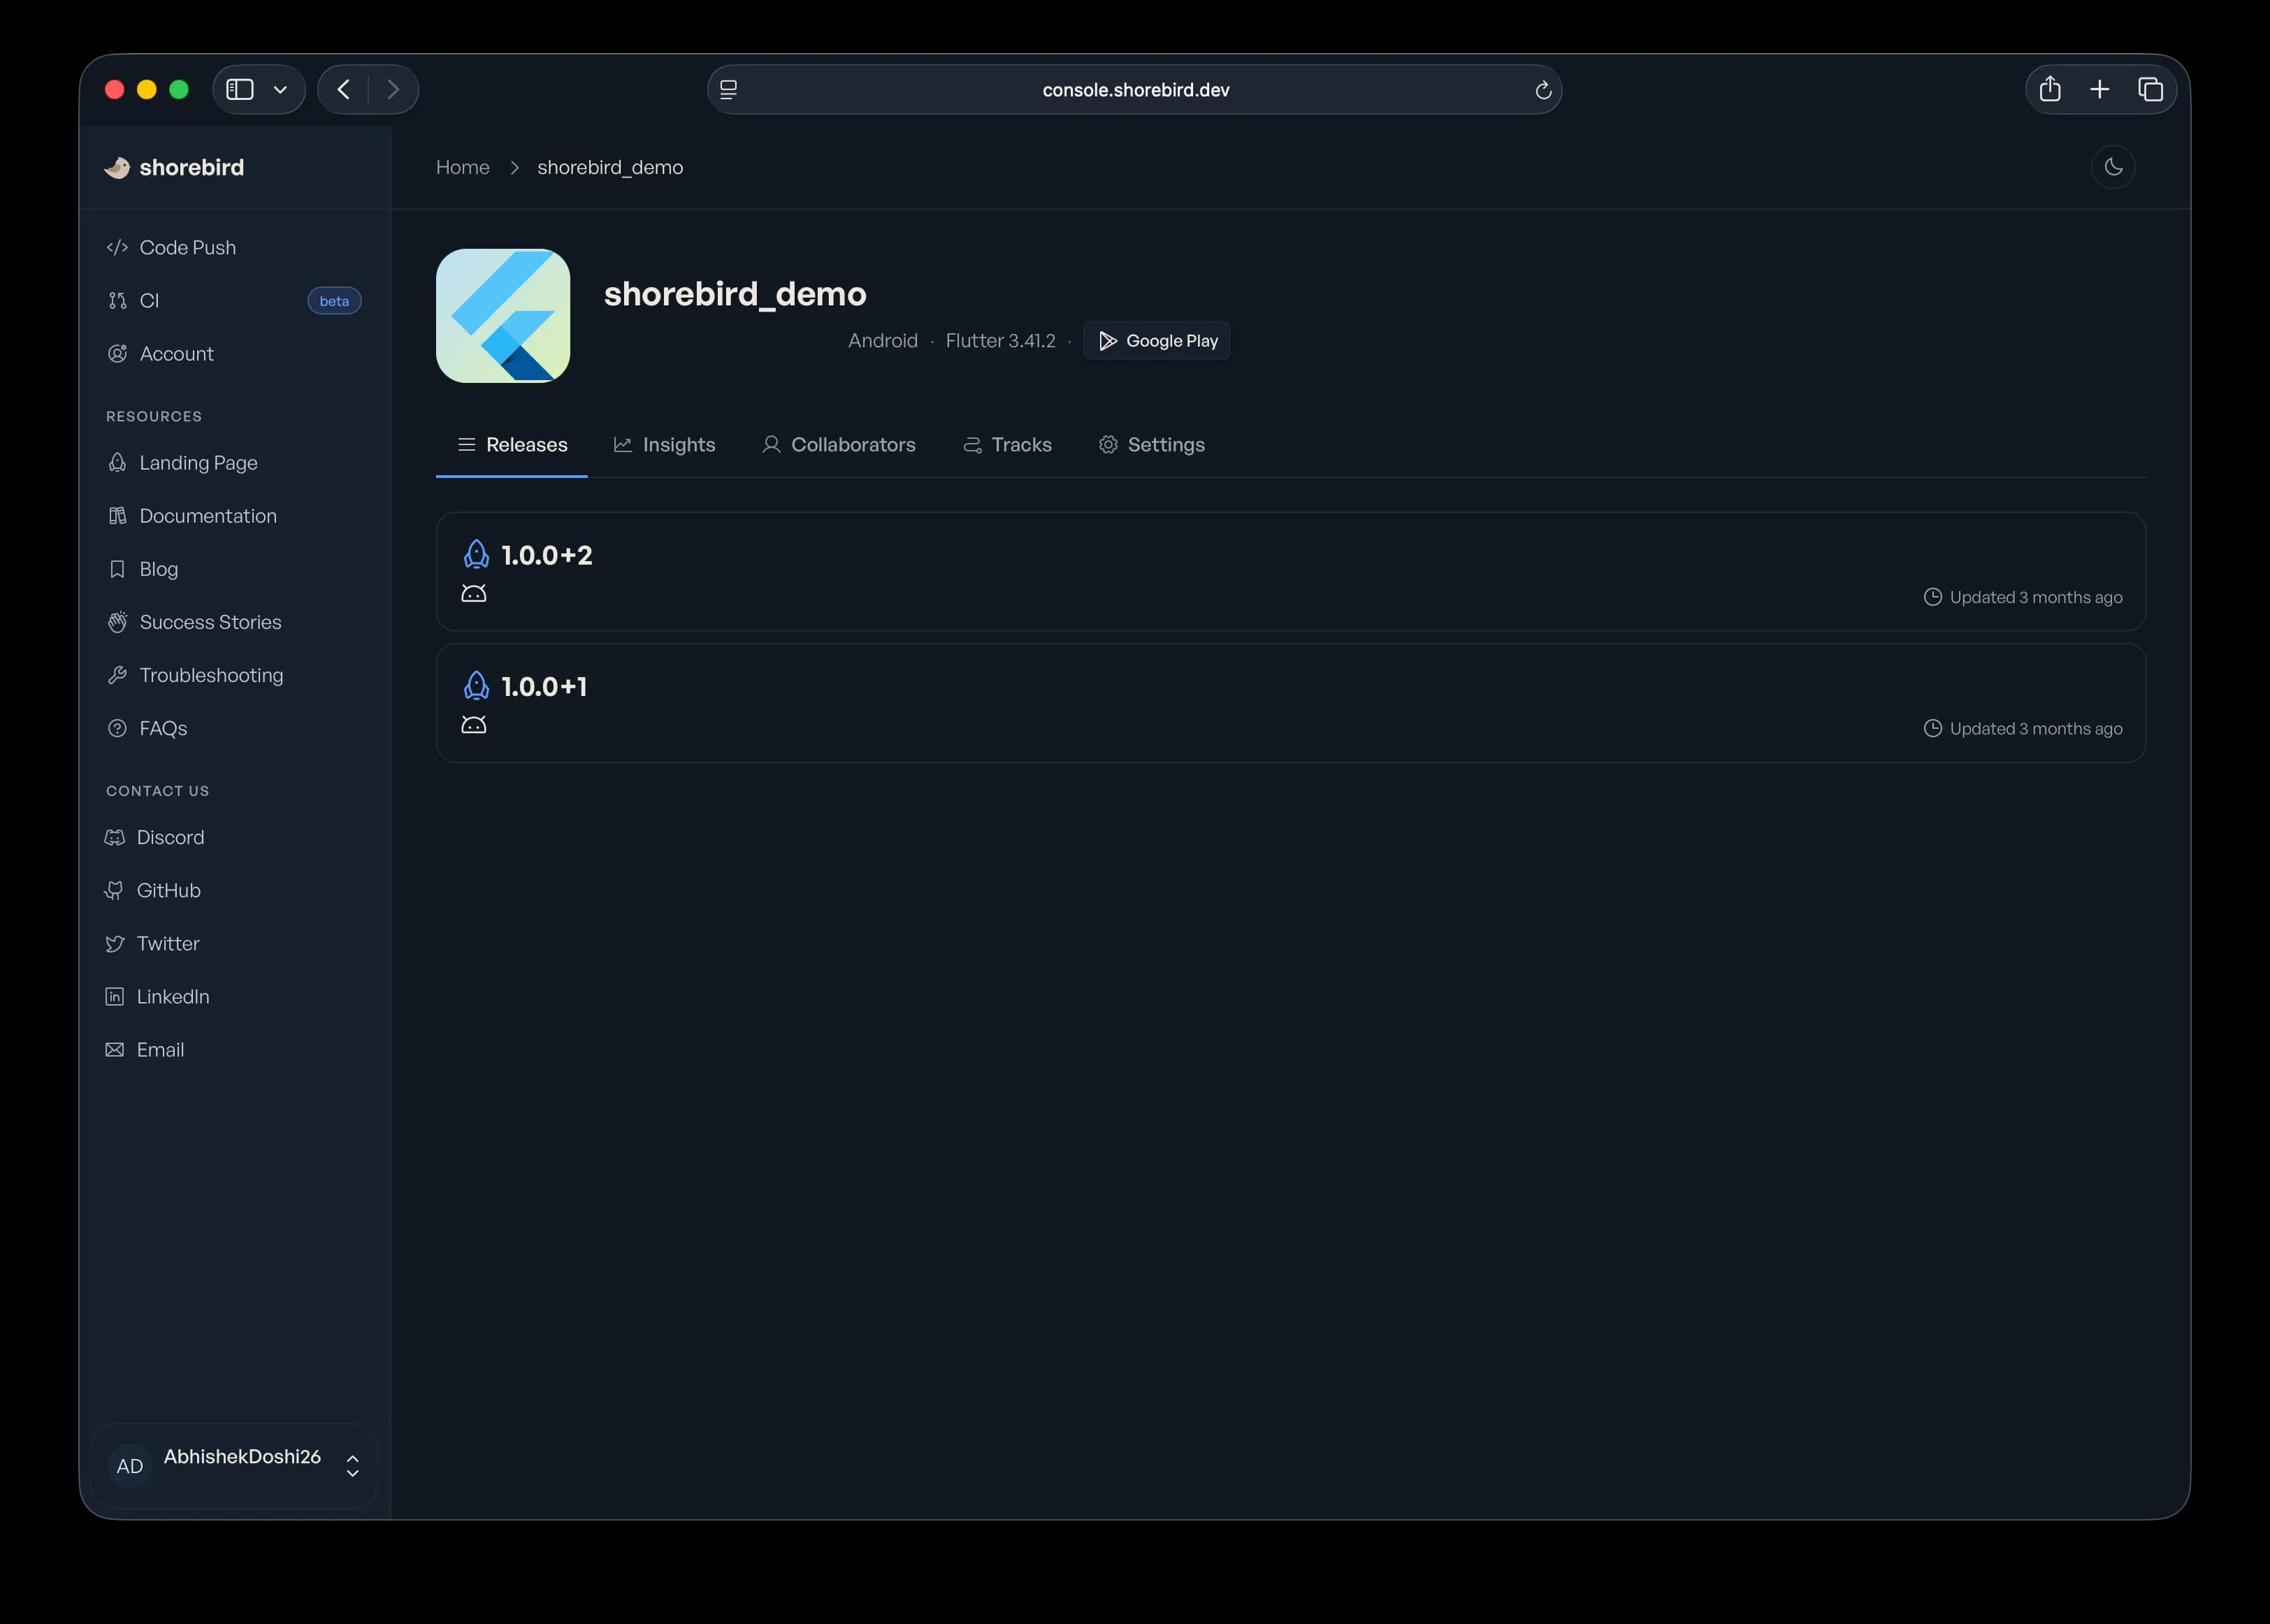This screenshot has height=1624, width=2270.
Task: Click the beta badge next to CI
Action: (334, 301)
